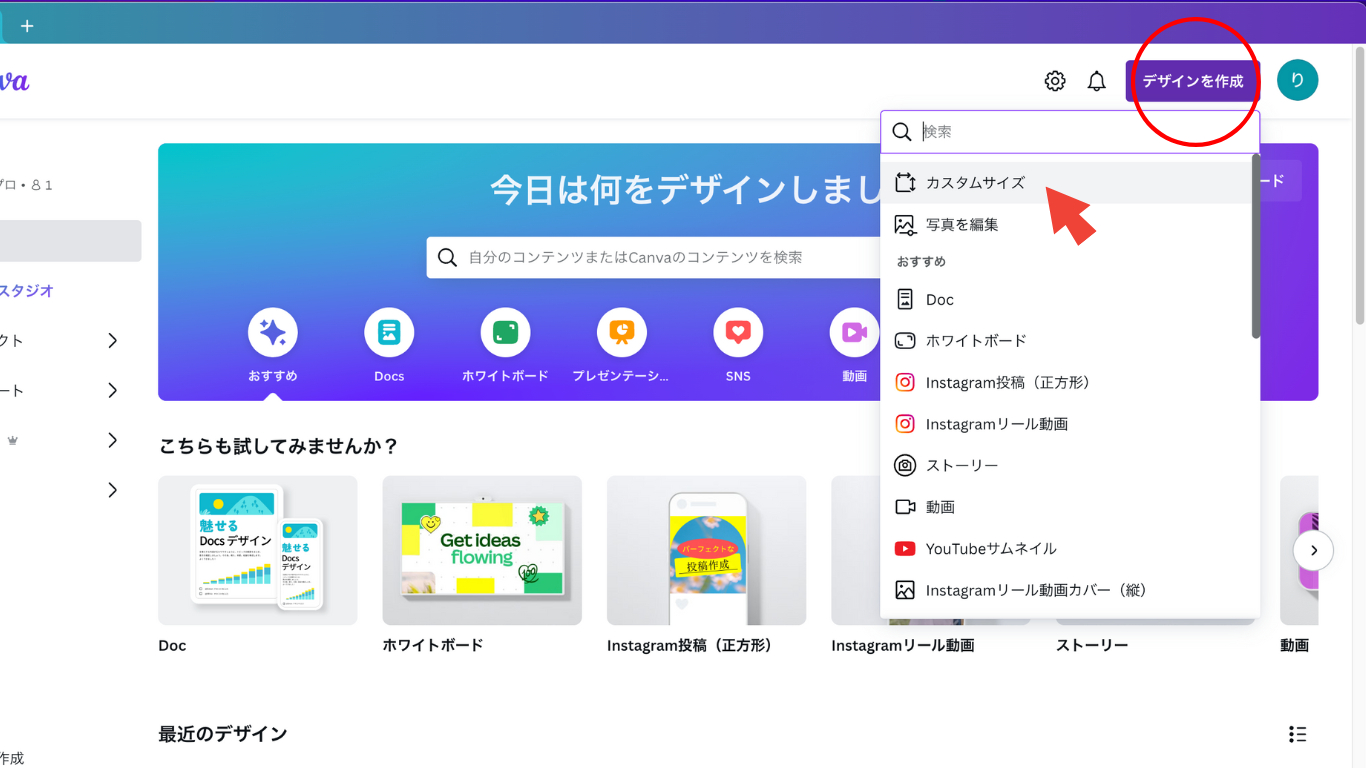The width and height of the screenshot is (1366, 768).
Task: Expand the sidebar row with the crown
Action: point(113,440)
